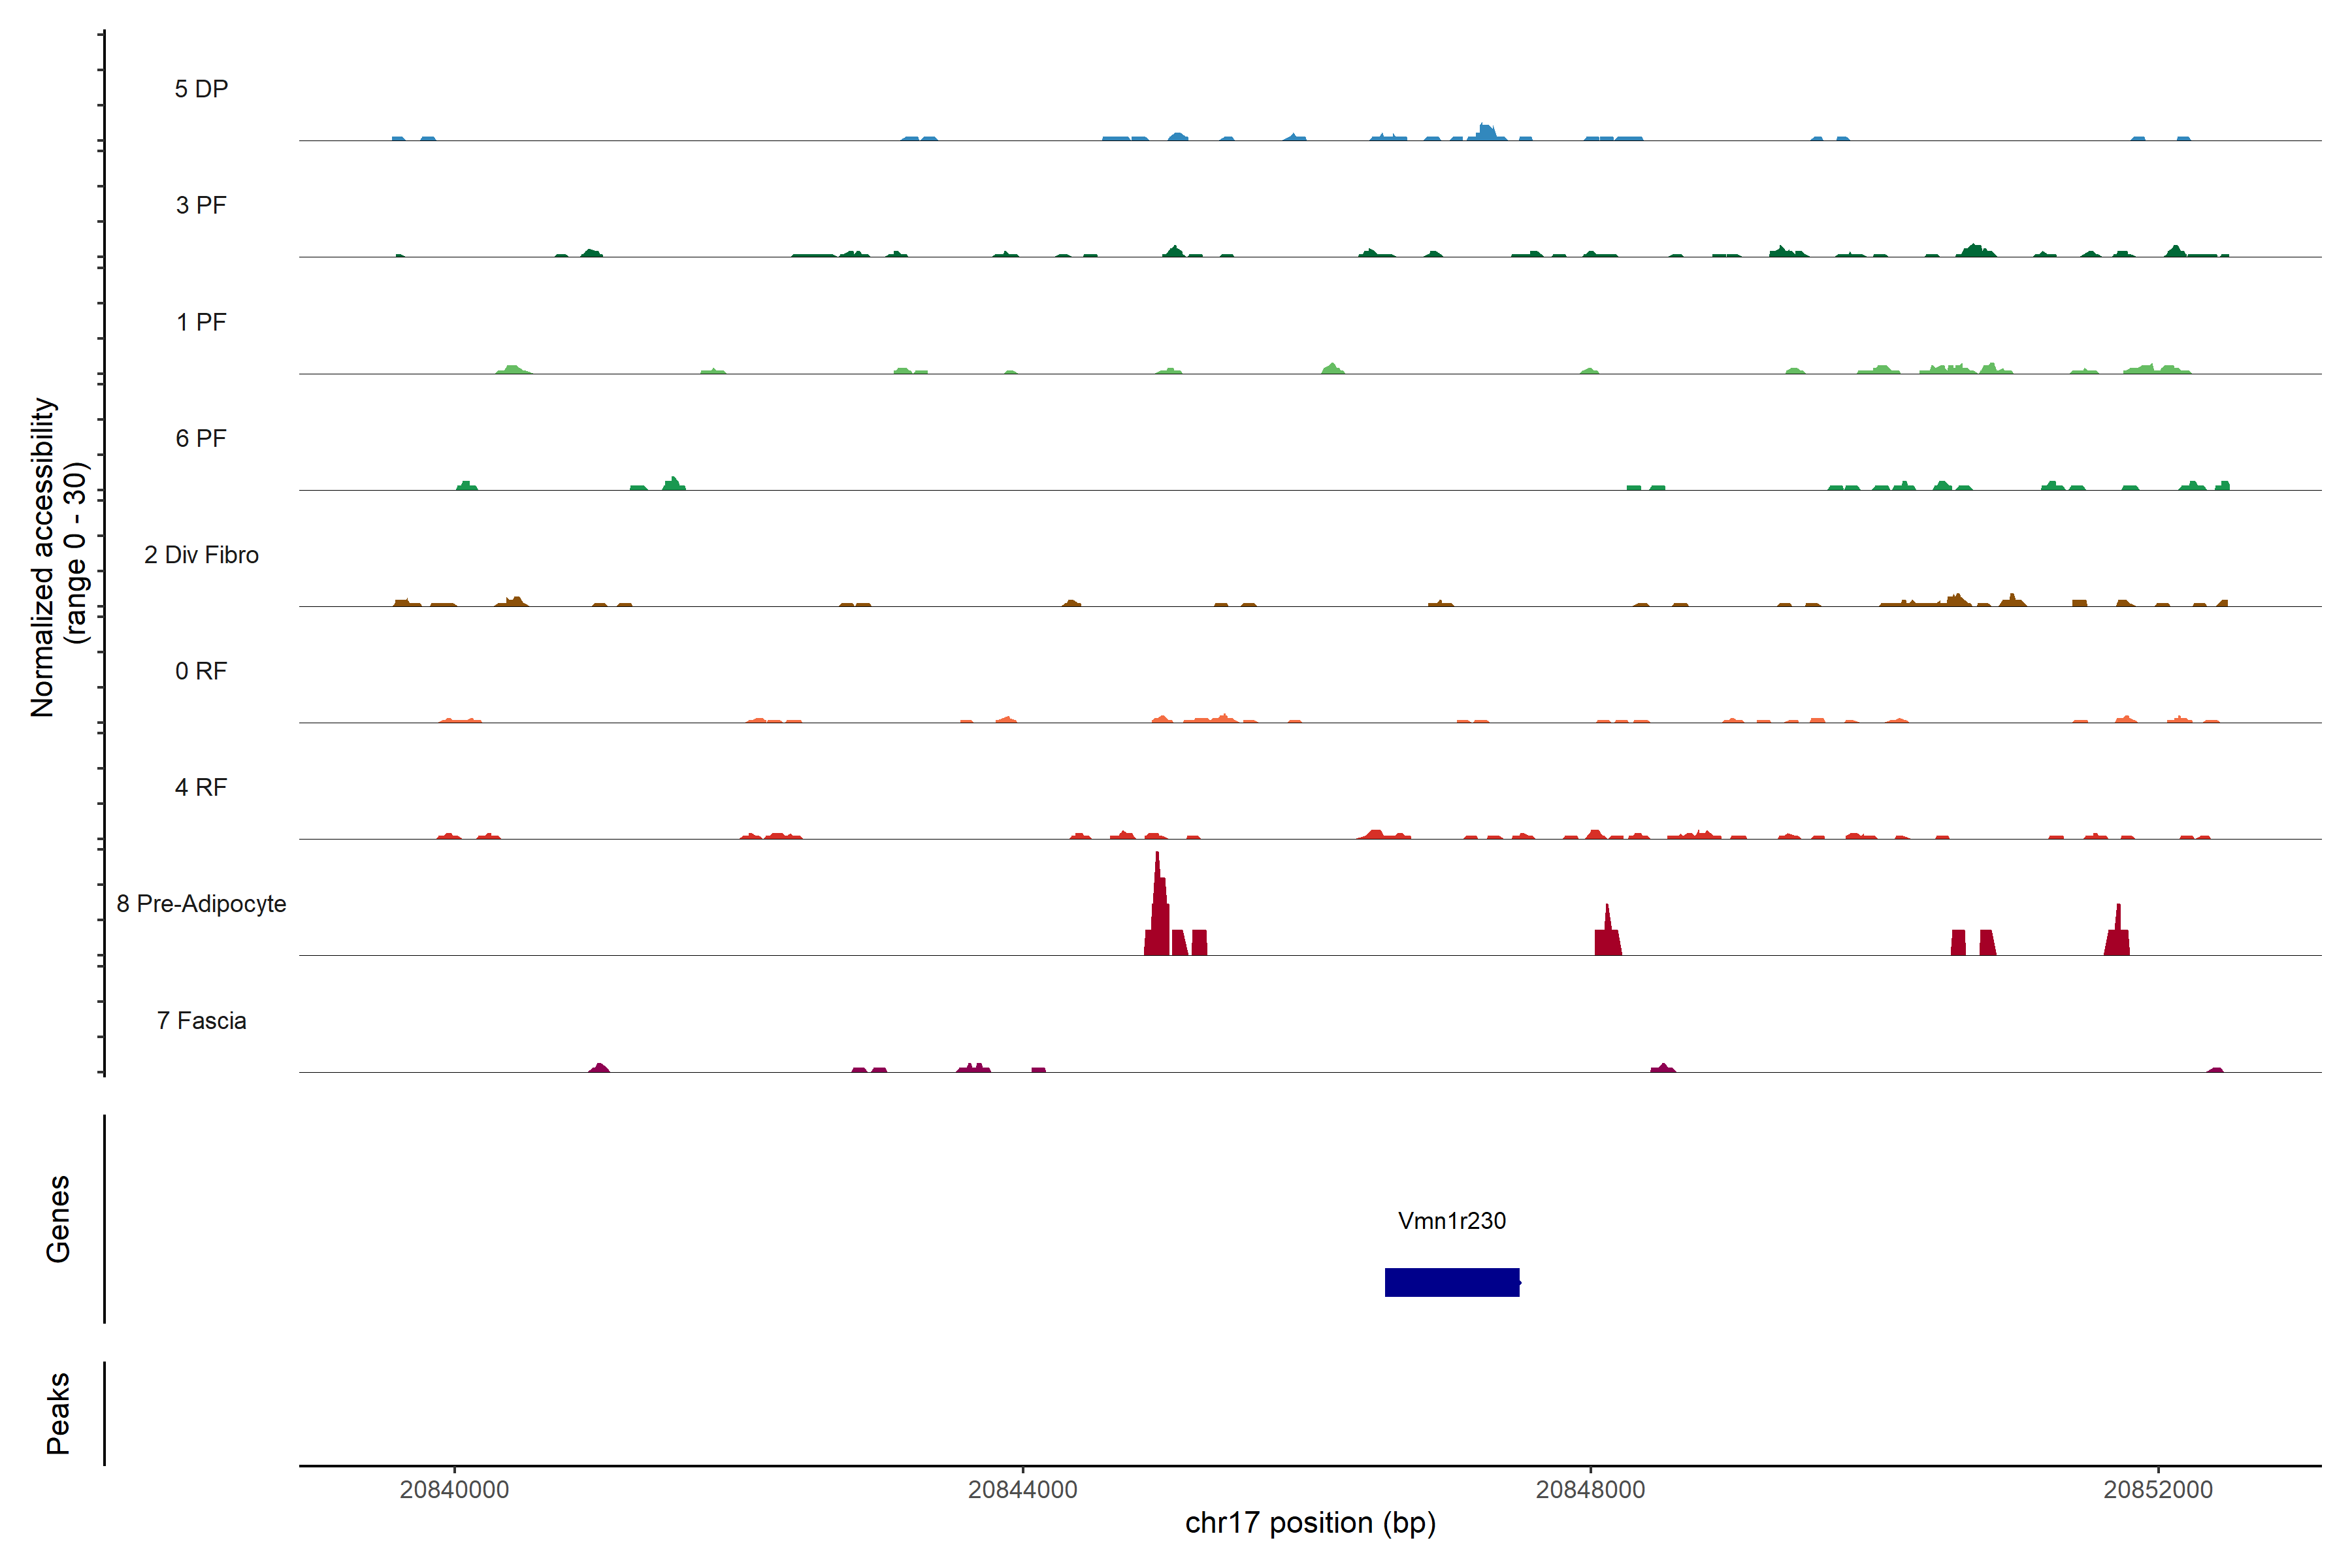Click the chr17 position (bp) axis title
Screen dimensions: 2352x1568
pyautogui.click(x=1310, y=1523)
